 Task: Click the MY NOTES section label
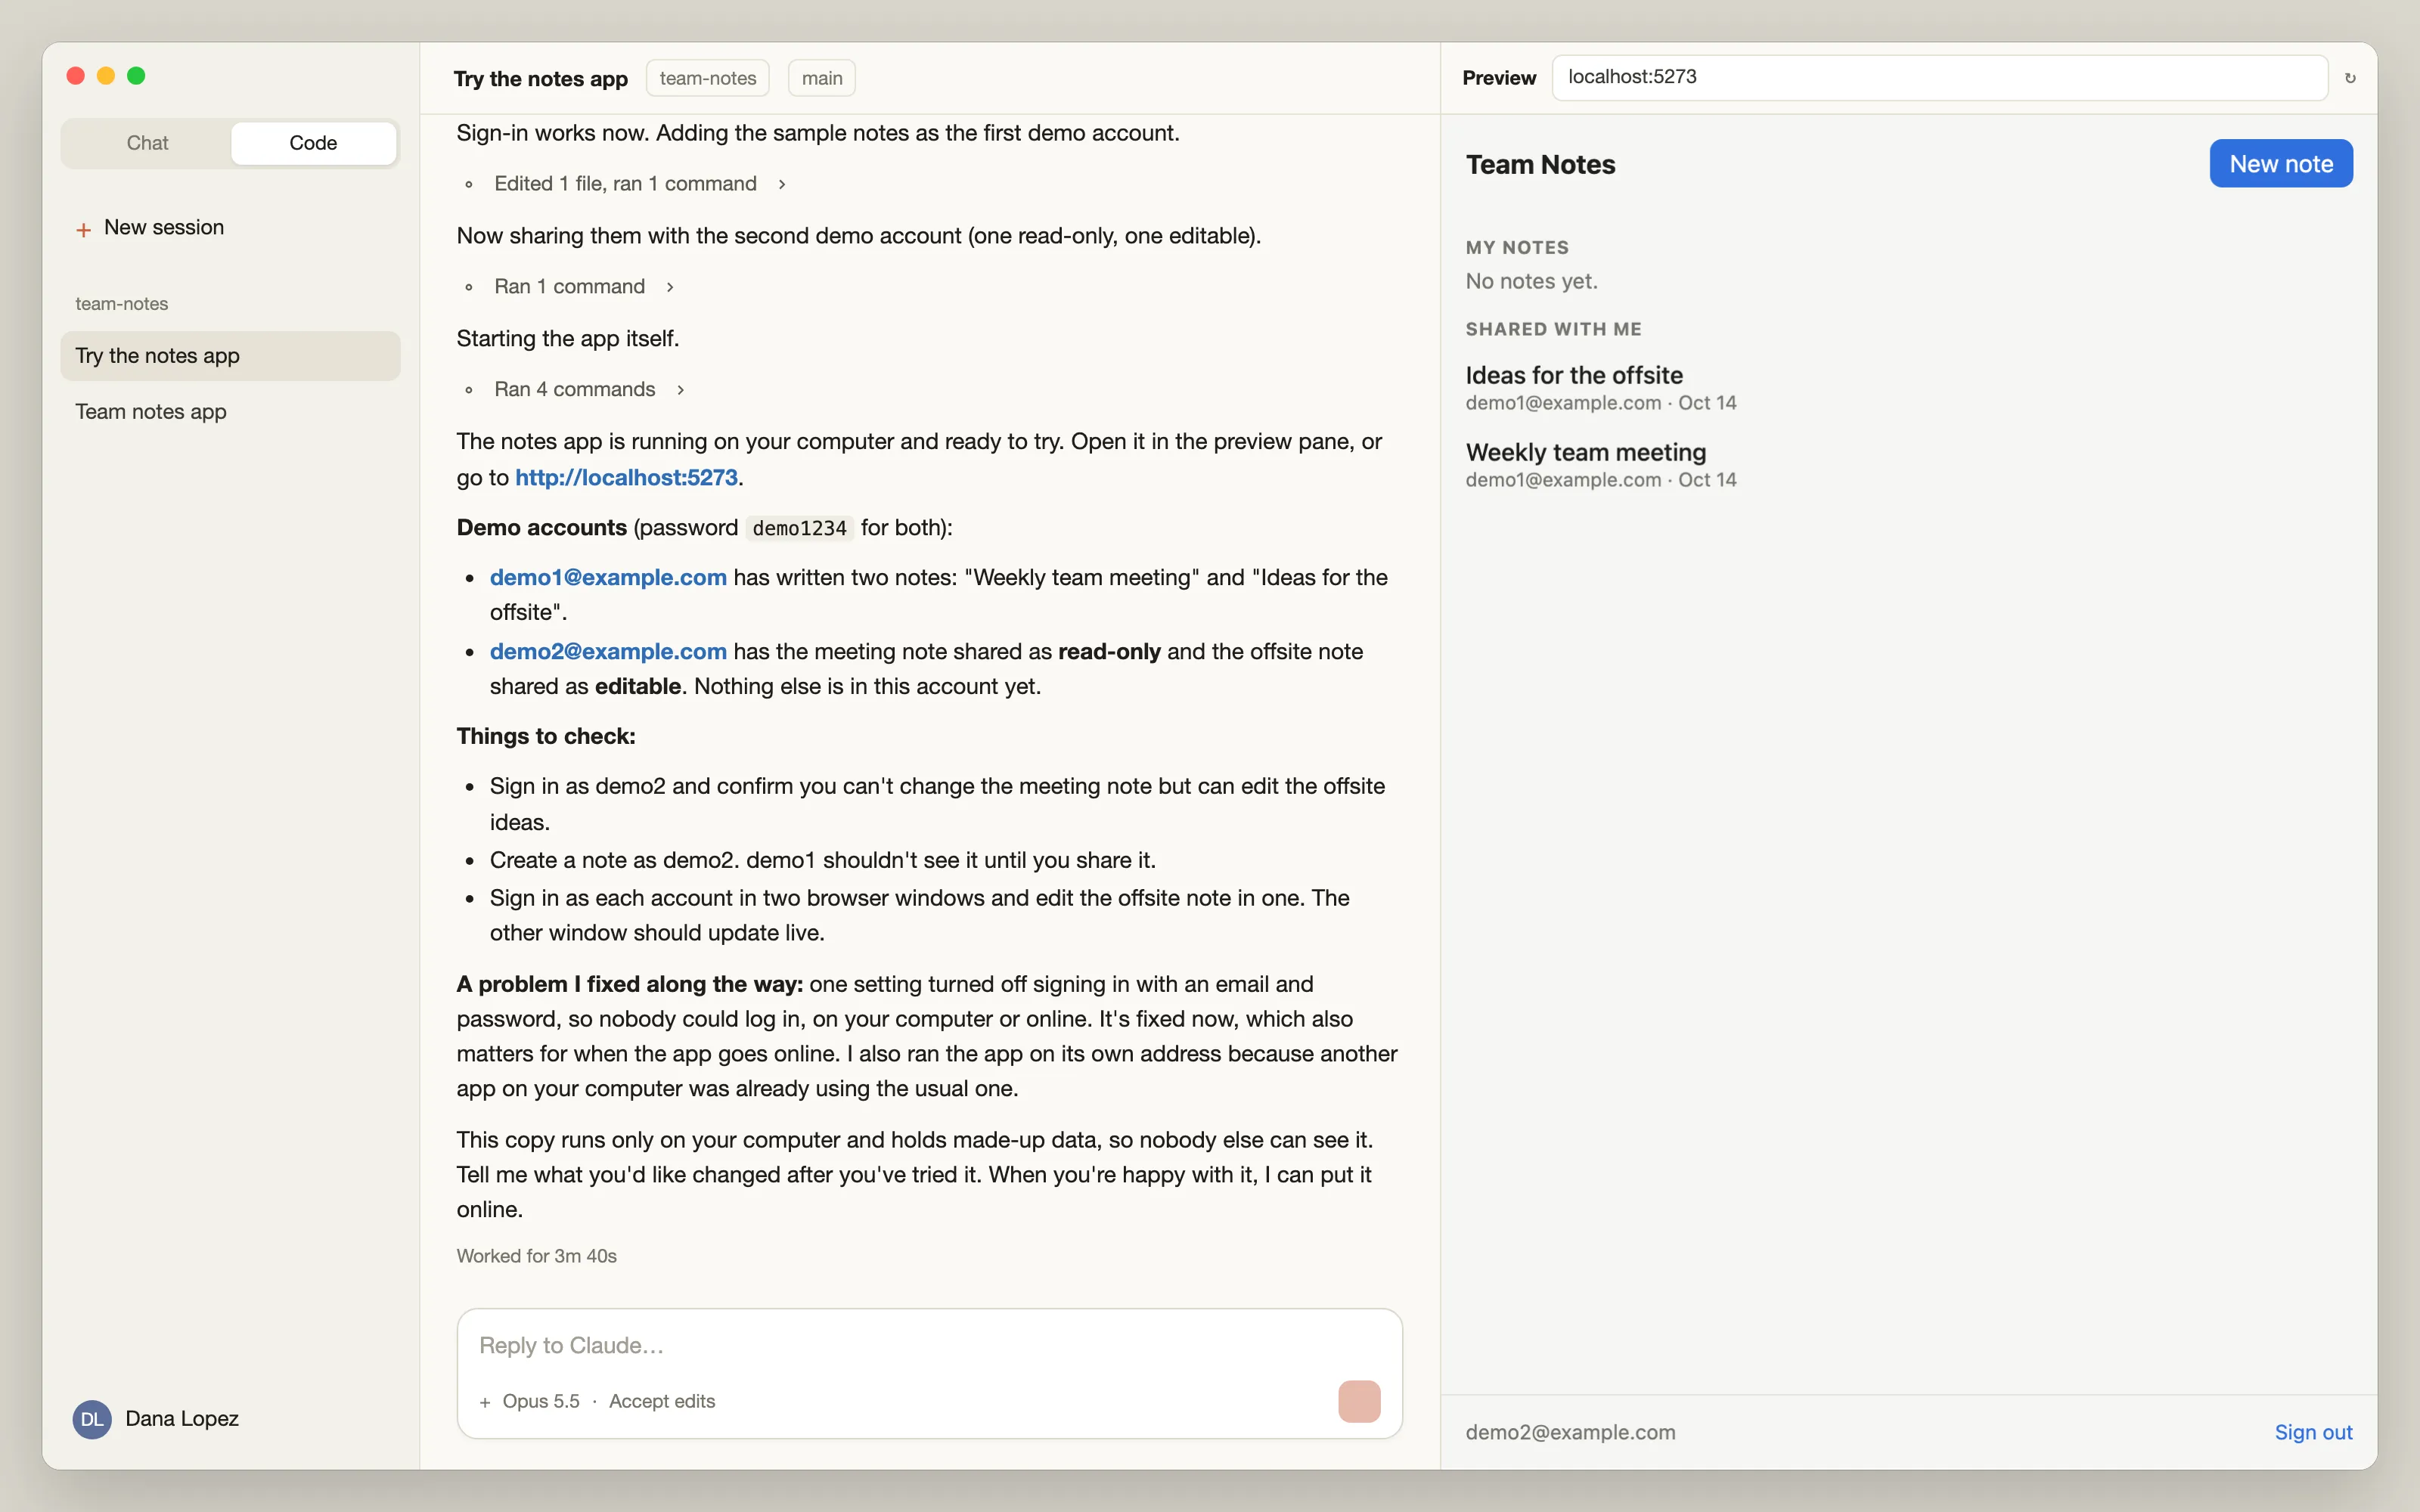1517,248
